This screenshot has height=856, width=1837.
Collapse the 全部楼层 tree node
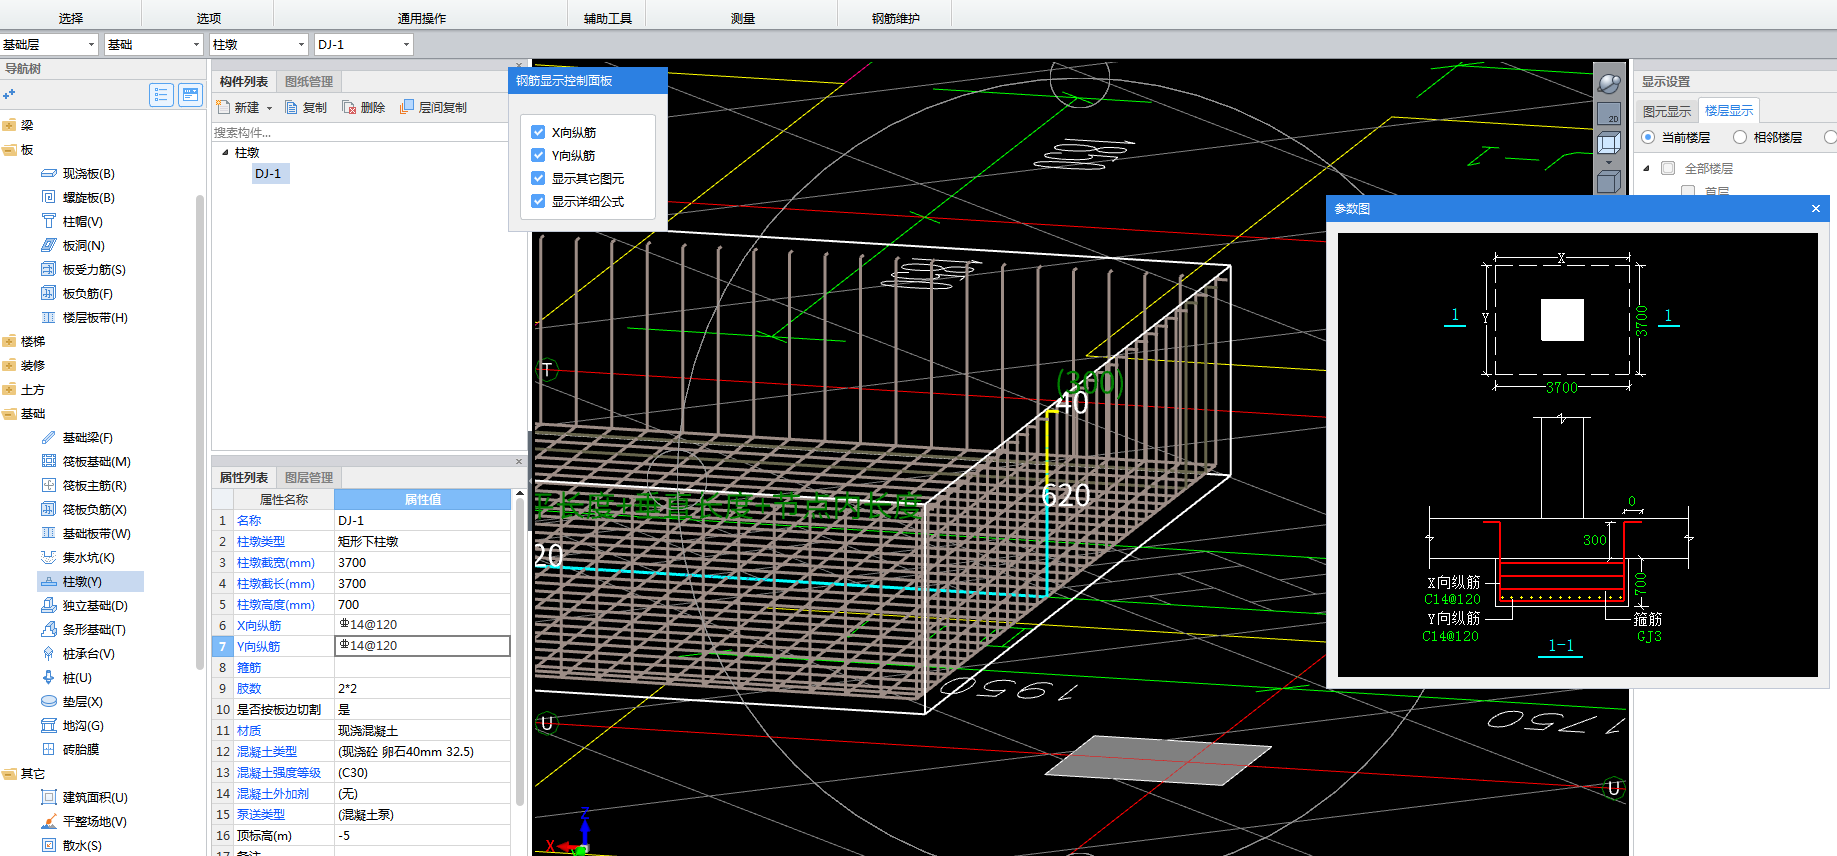[x=1646, y=168]
